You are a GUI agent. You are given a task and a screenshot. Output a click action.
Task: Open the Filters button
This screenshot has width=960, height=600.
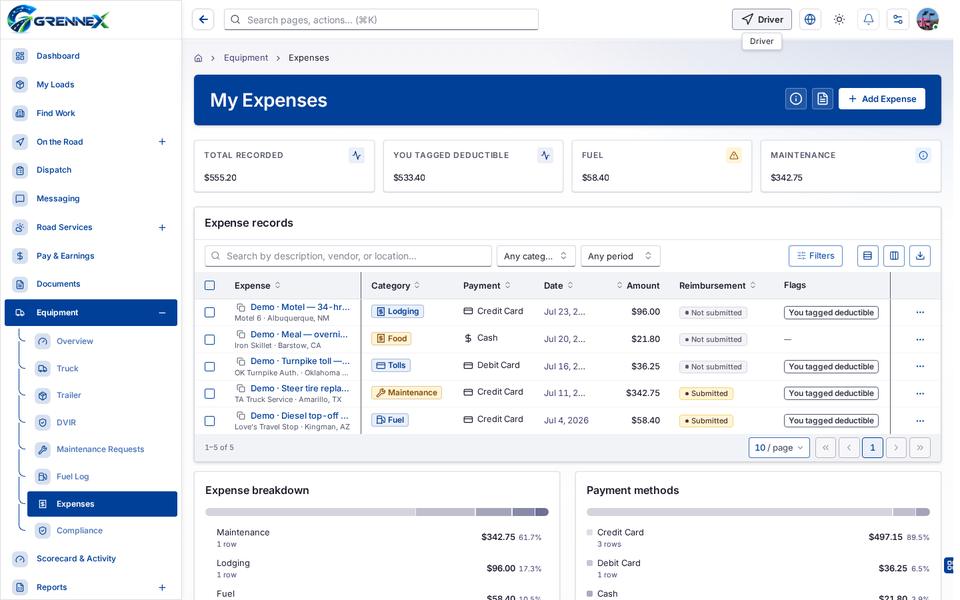(x=815, y=256)
